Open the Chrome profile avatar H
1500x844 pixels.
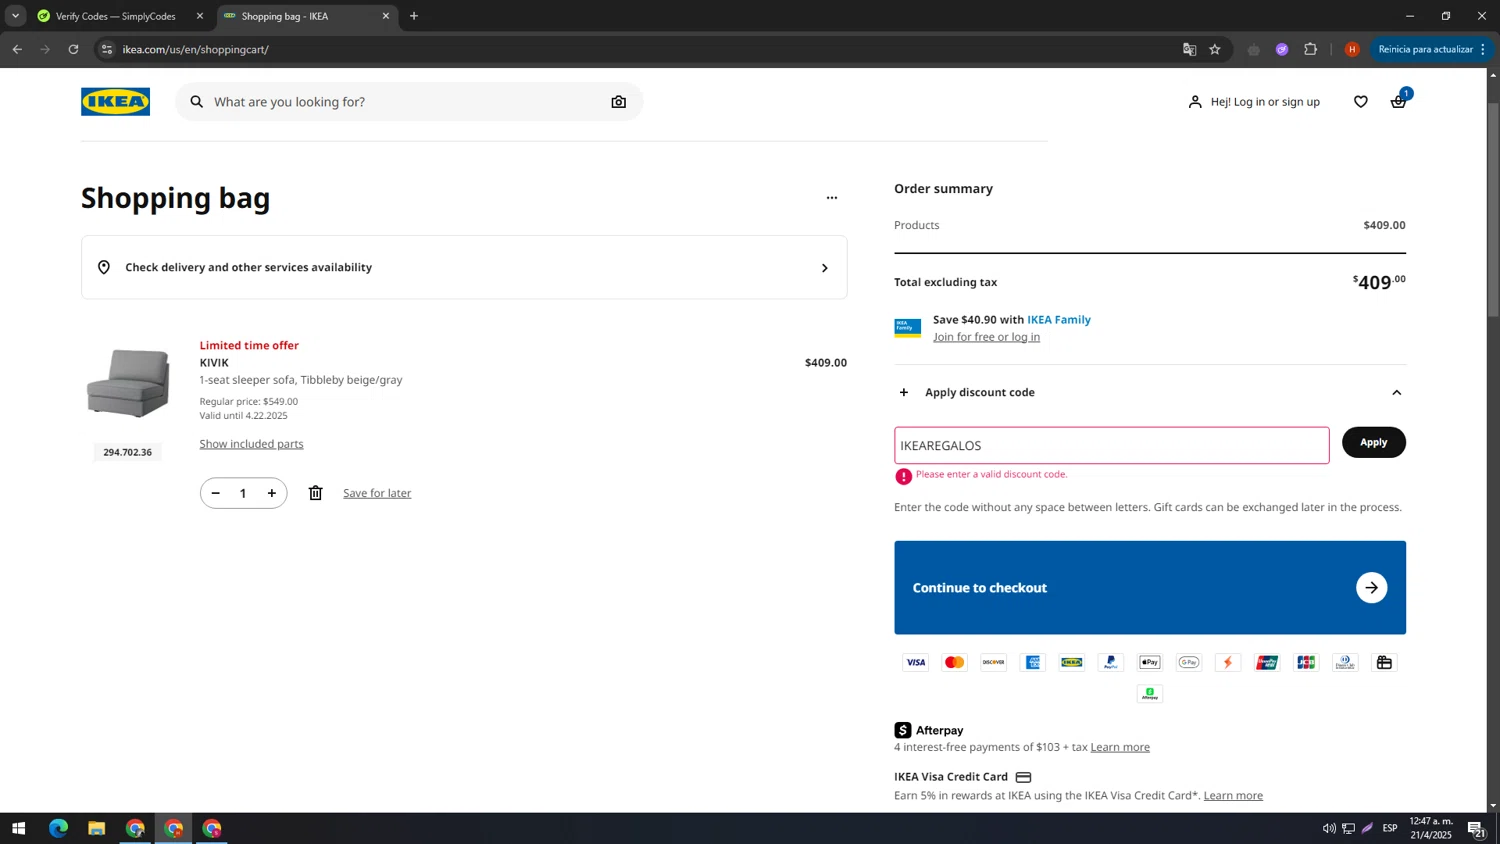(x=1352, y=49)
